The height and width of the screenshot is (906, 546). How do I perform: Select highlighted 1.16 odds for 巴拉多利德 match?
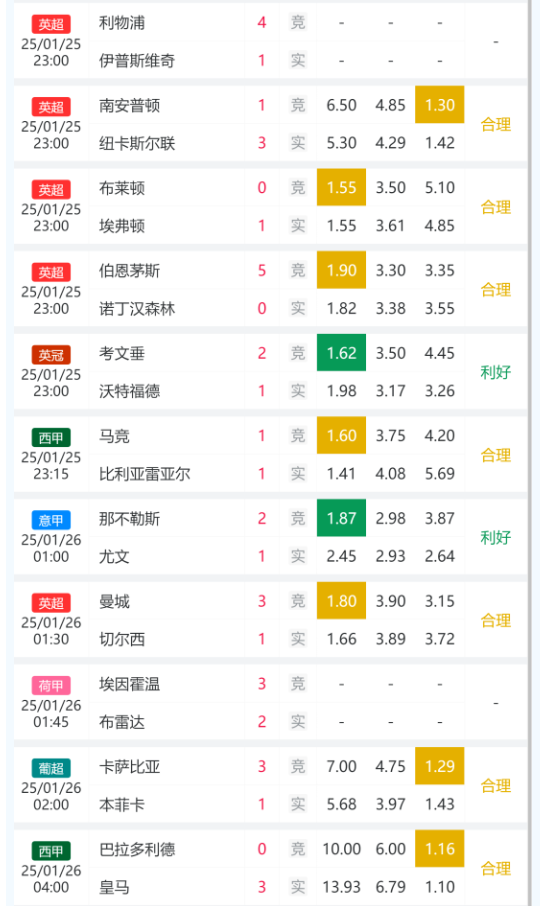click(440, 849)
